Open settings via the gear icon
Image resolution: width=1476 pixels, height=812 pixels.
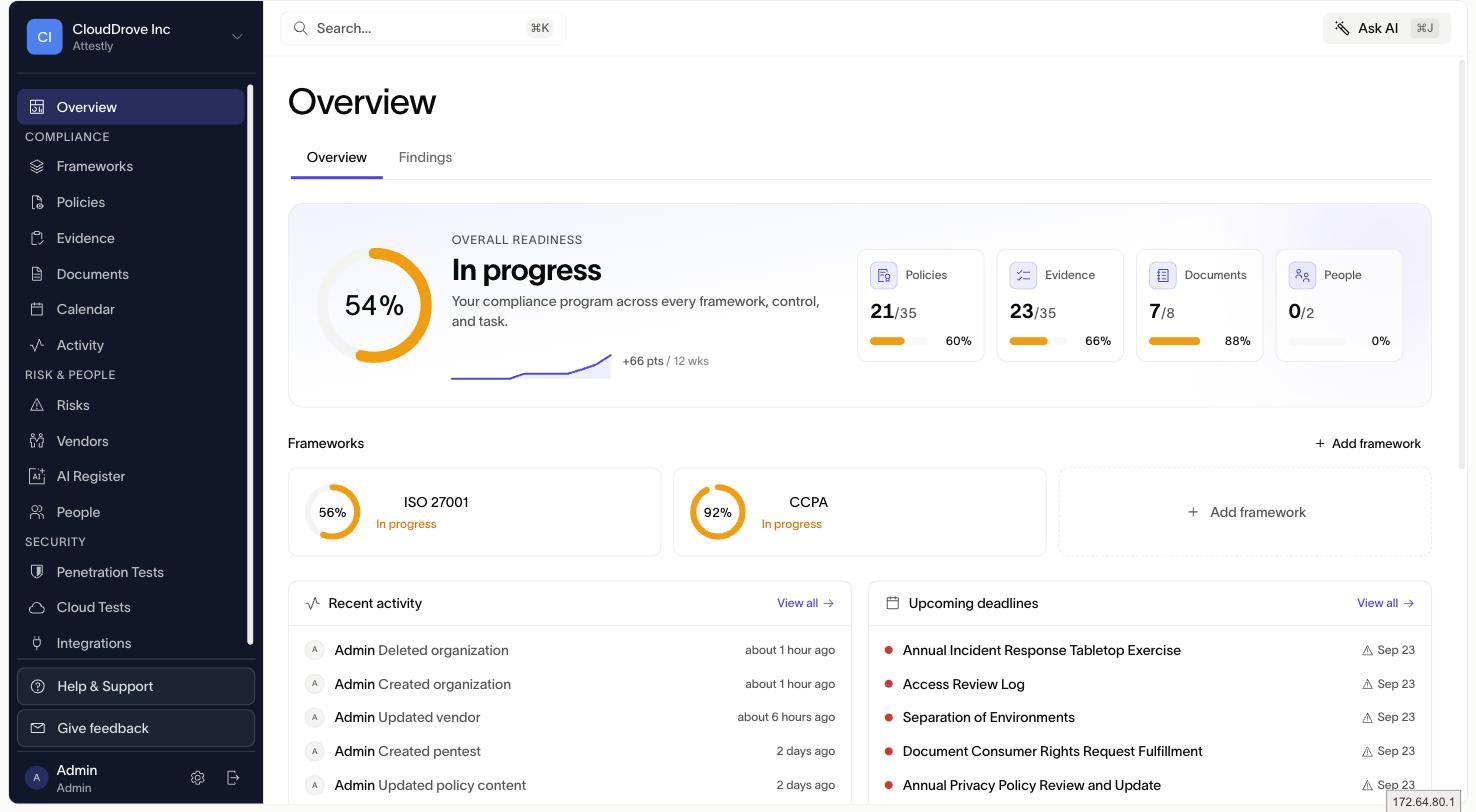198,778
